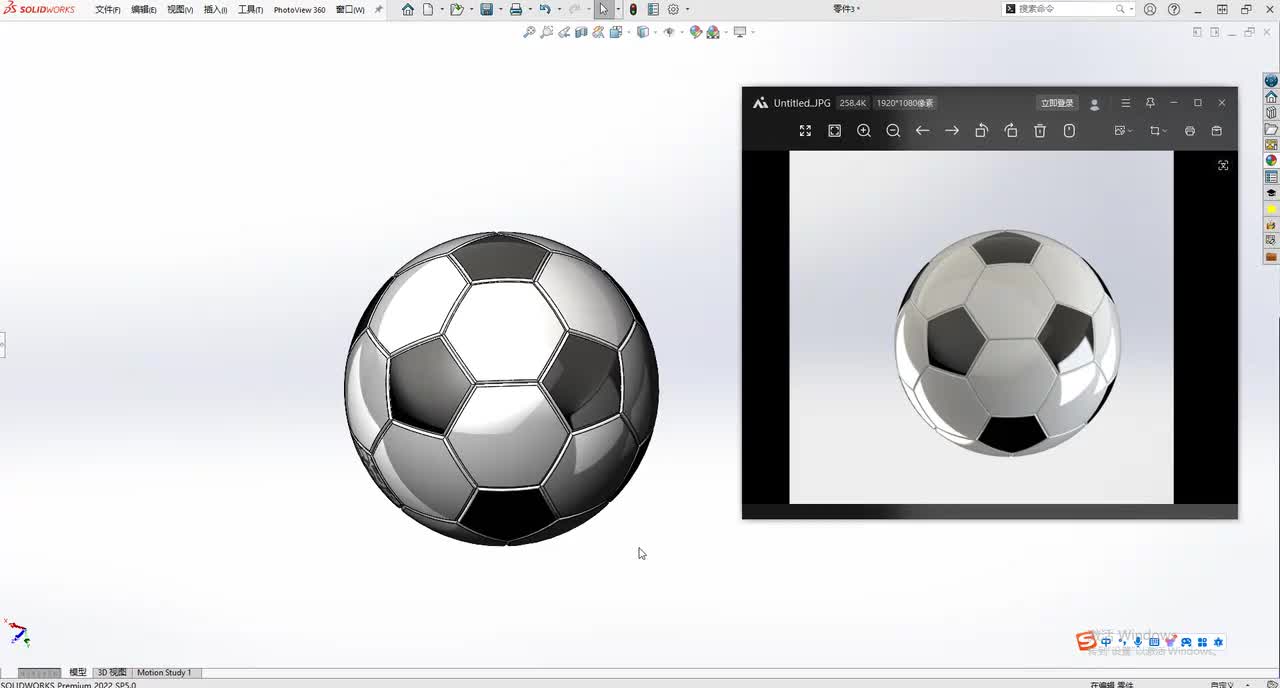This screenshot has height=688, width=1280.
Task: Open the 文件 (File) menu
Action: (x=108, y=10)
